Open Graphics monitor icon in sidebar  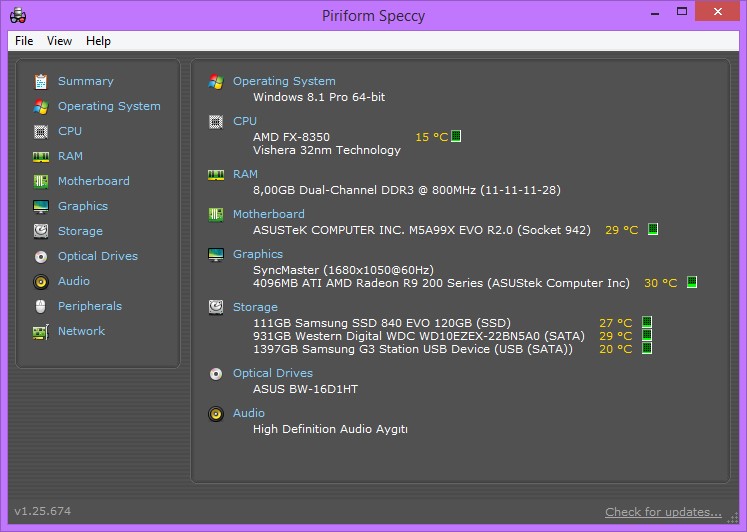pyautogui.click(x=41, y=206)
